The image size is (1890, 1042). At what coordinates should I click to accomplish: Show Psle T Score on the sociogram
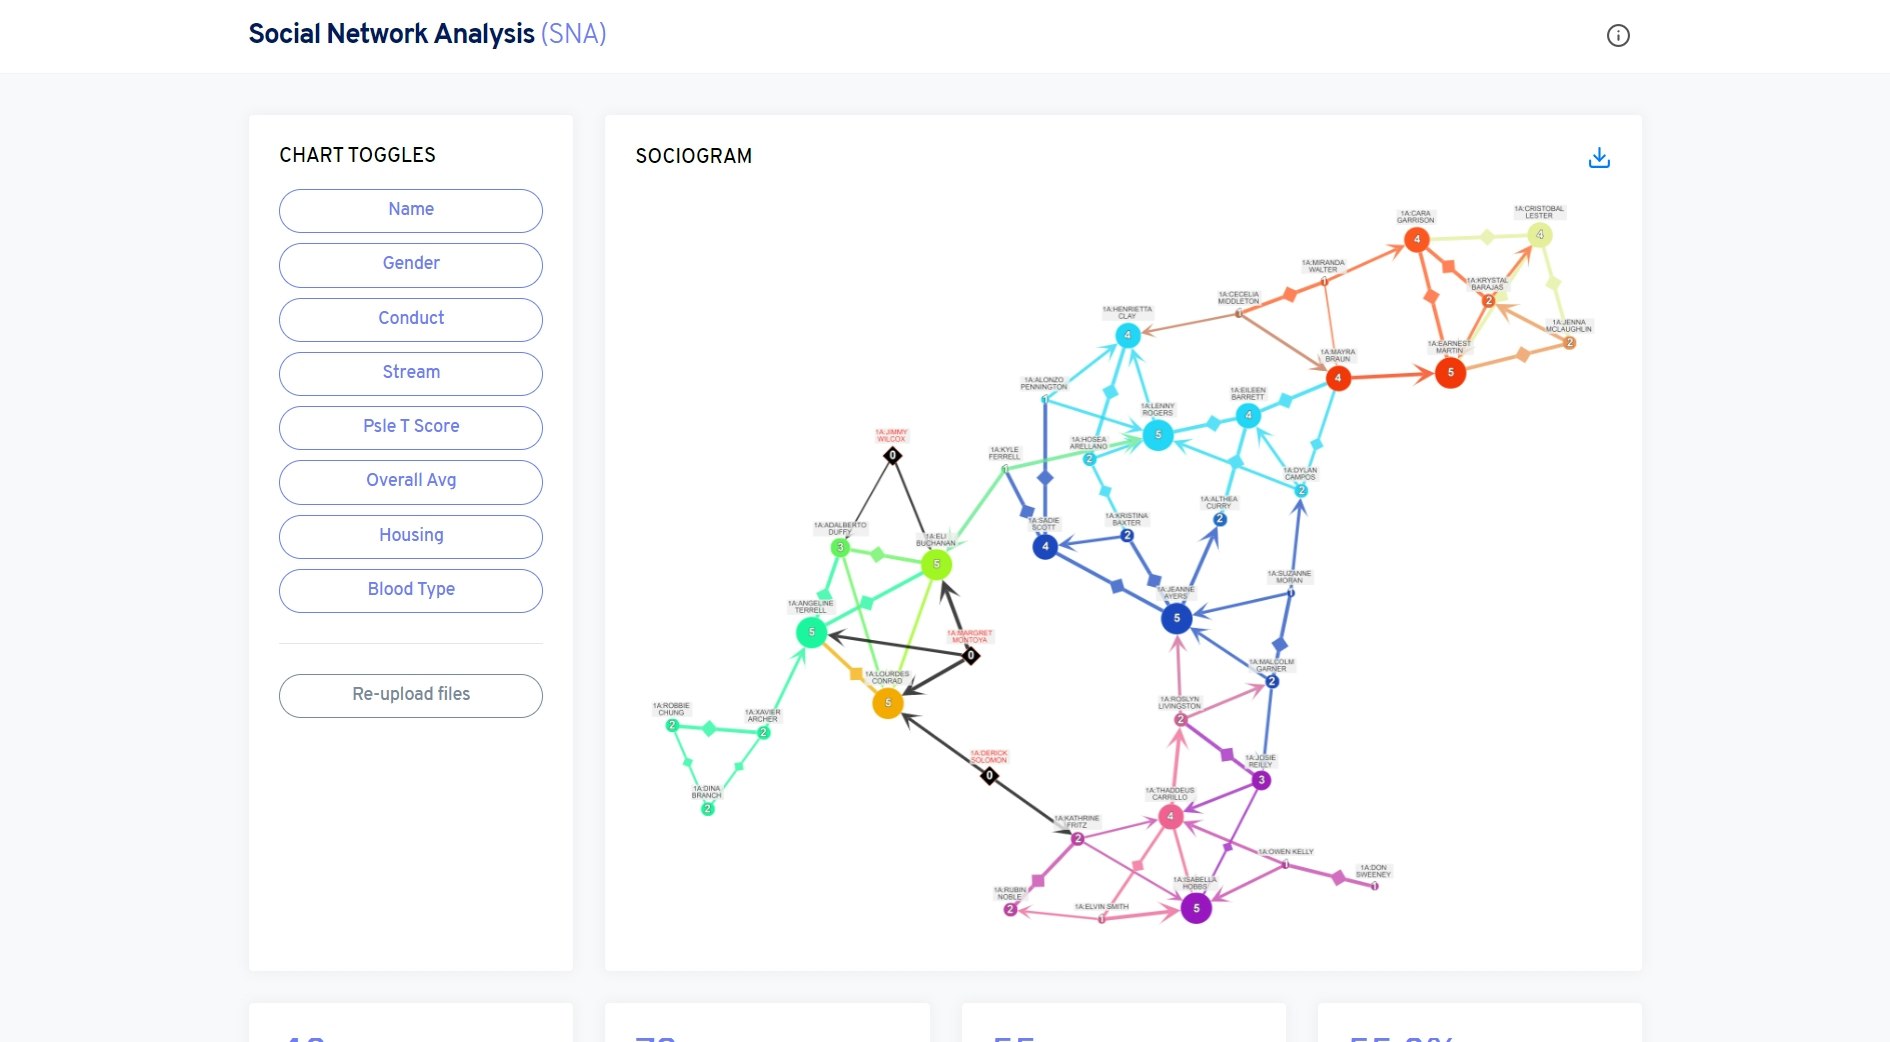410,427
